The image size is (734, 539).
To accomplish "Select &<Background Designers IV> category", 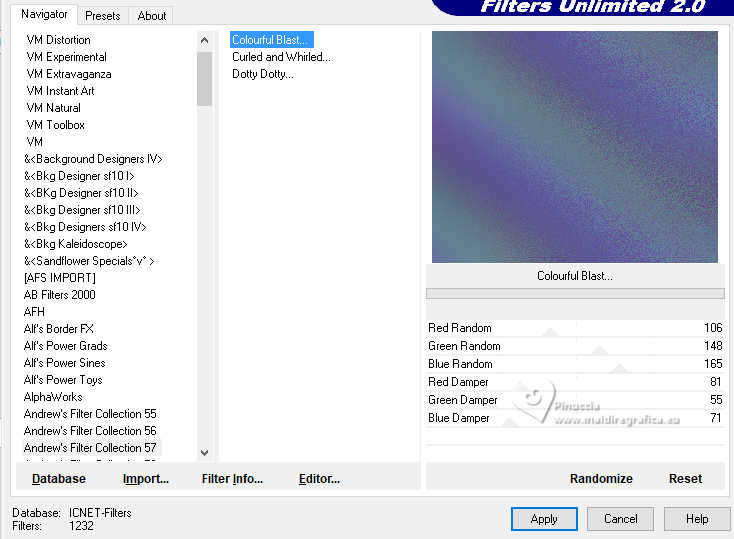I will point(93,159).
